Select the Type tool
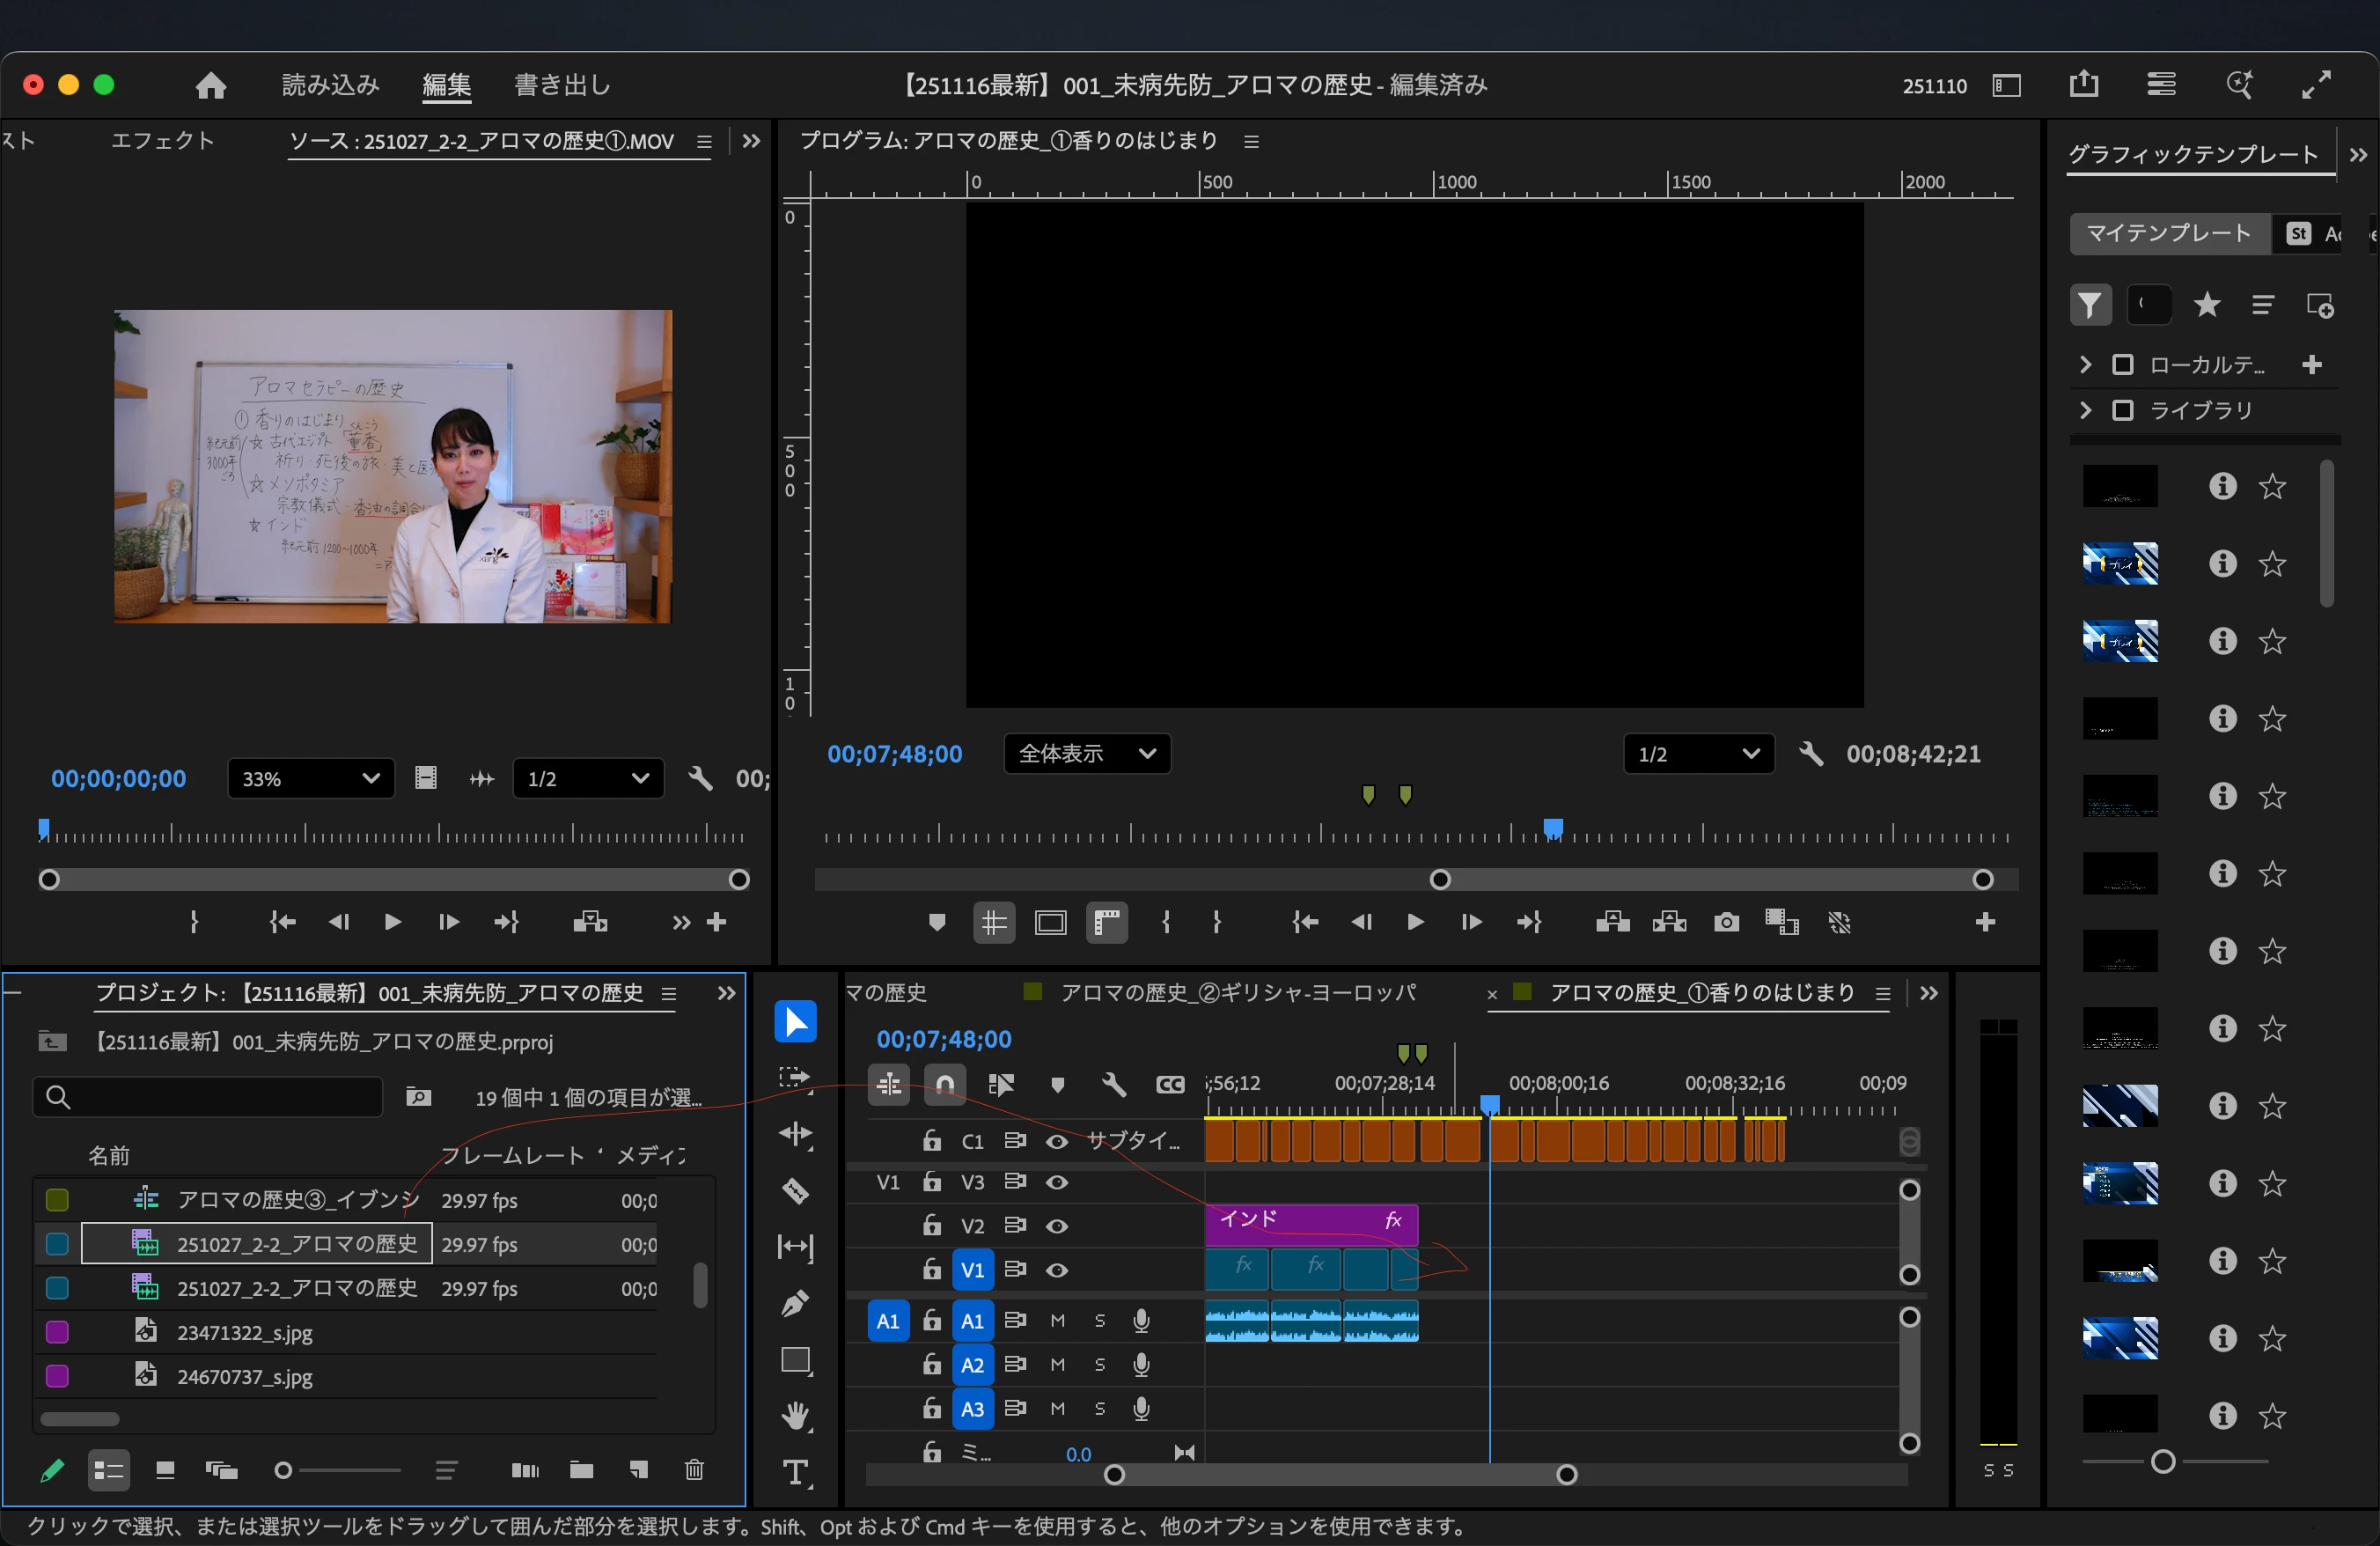The height and width of the screenshot is (1546, 2380). 795,1472
